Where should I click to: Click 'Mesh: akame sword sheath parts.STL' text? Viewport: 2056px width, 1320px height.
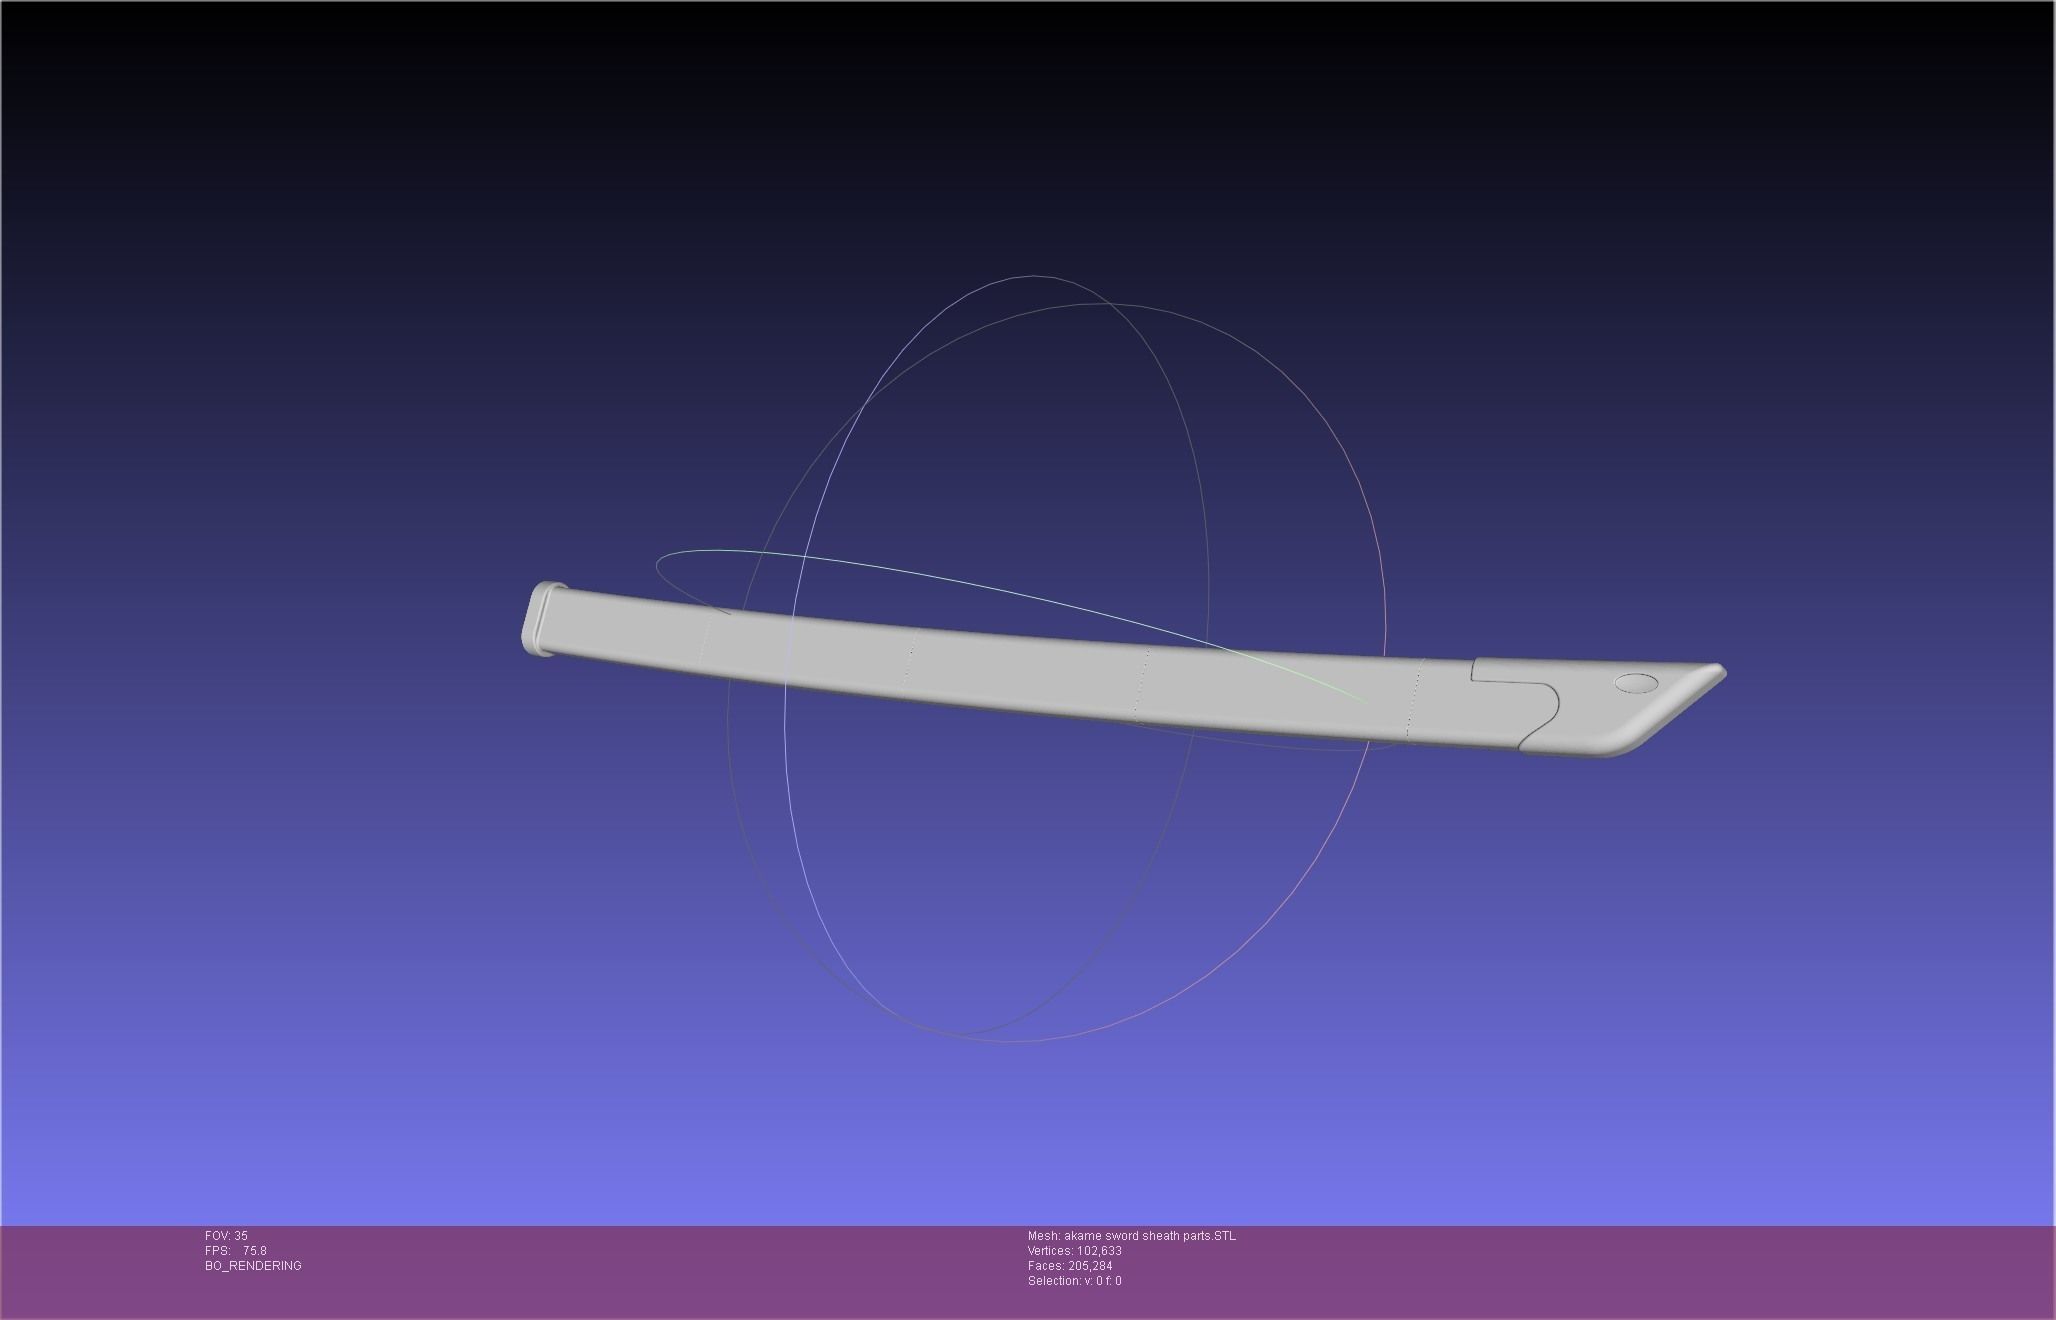[1131, 1236]
